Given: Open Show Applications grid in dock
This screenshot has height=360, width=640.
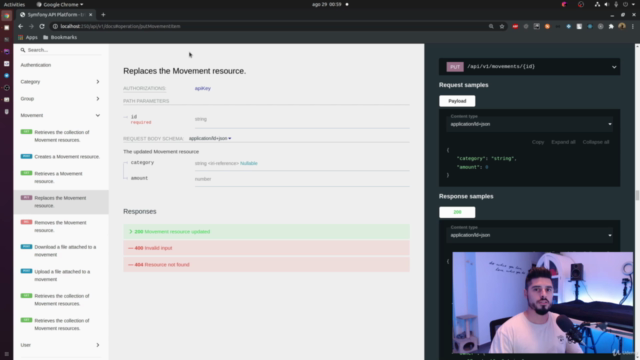Looking at the screenshot, I should coord(7,354).
